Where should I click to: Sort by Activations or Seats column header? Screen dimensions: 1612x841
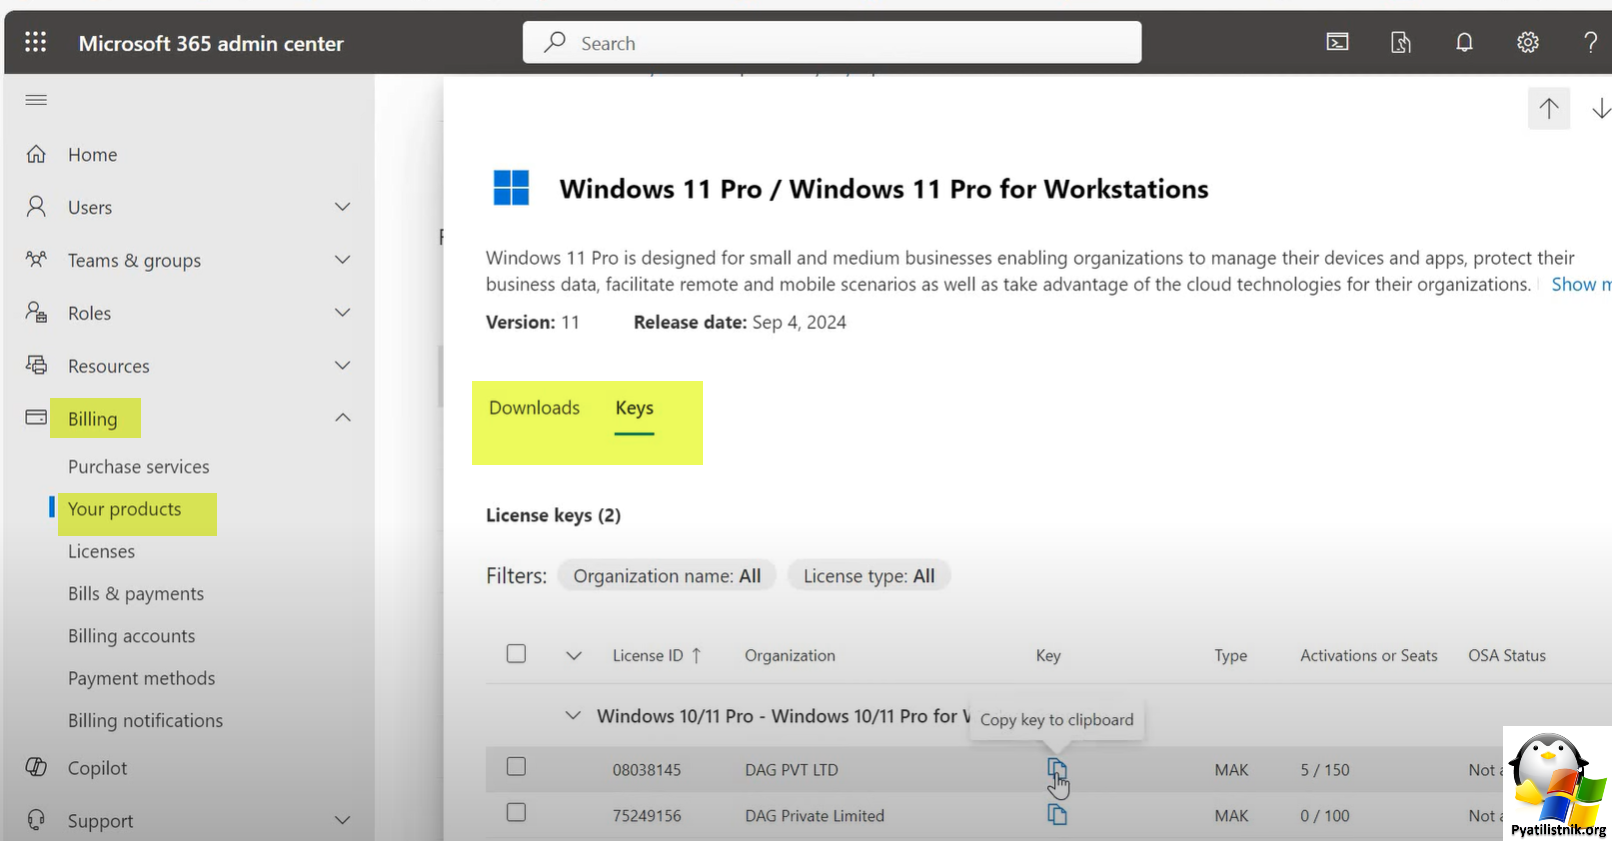click(x=1369, y=656)
